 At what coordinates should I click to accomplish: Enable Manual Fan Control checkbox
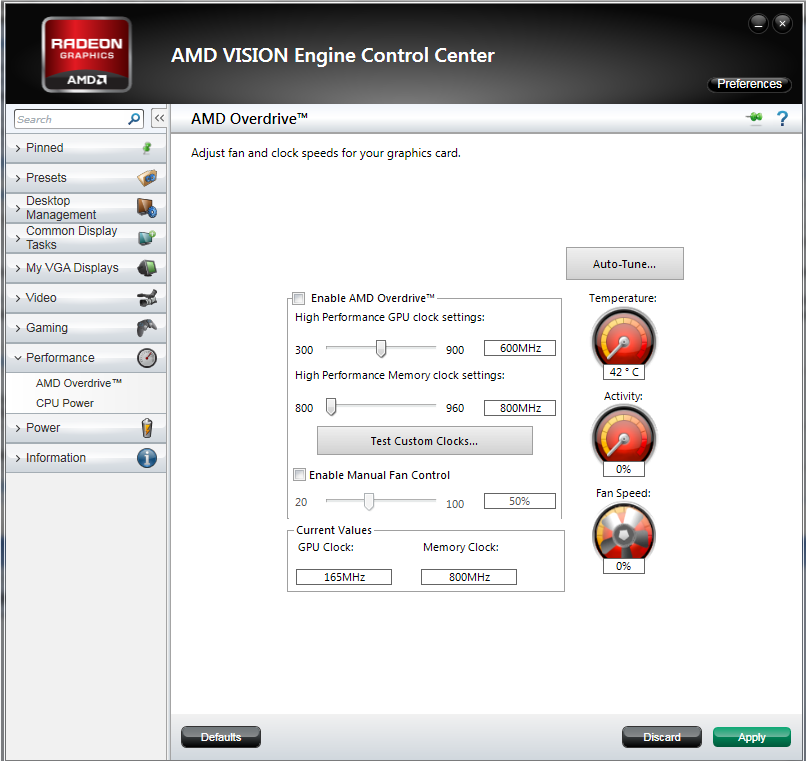[x=299, y=475]
